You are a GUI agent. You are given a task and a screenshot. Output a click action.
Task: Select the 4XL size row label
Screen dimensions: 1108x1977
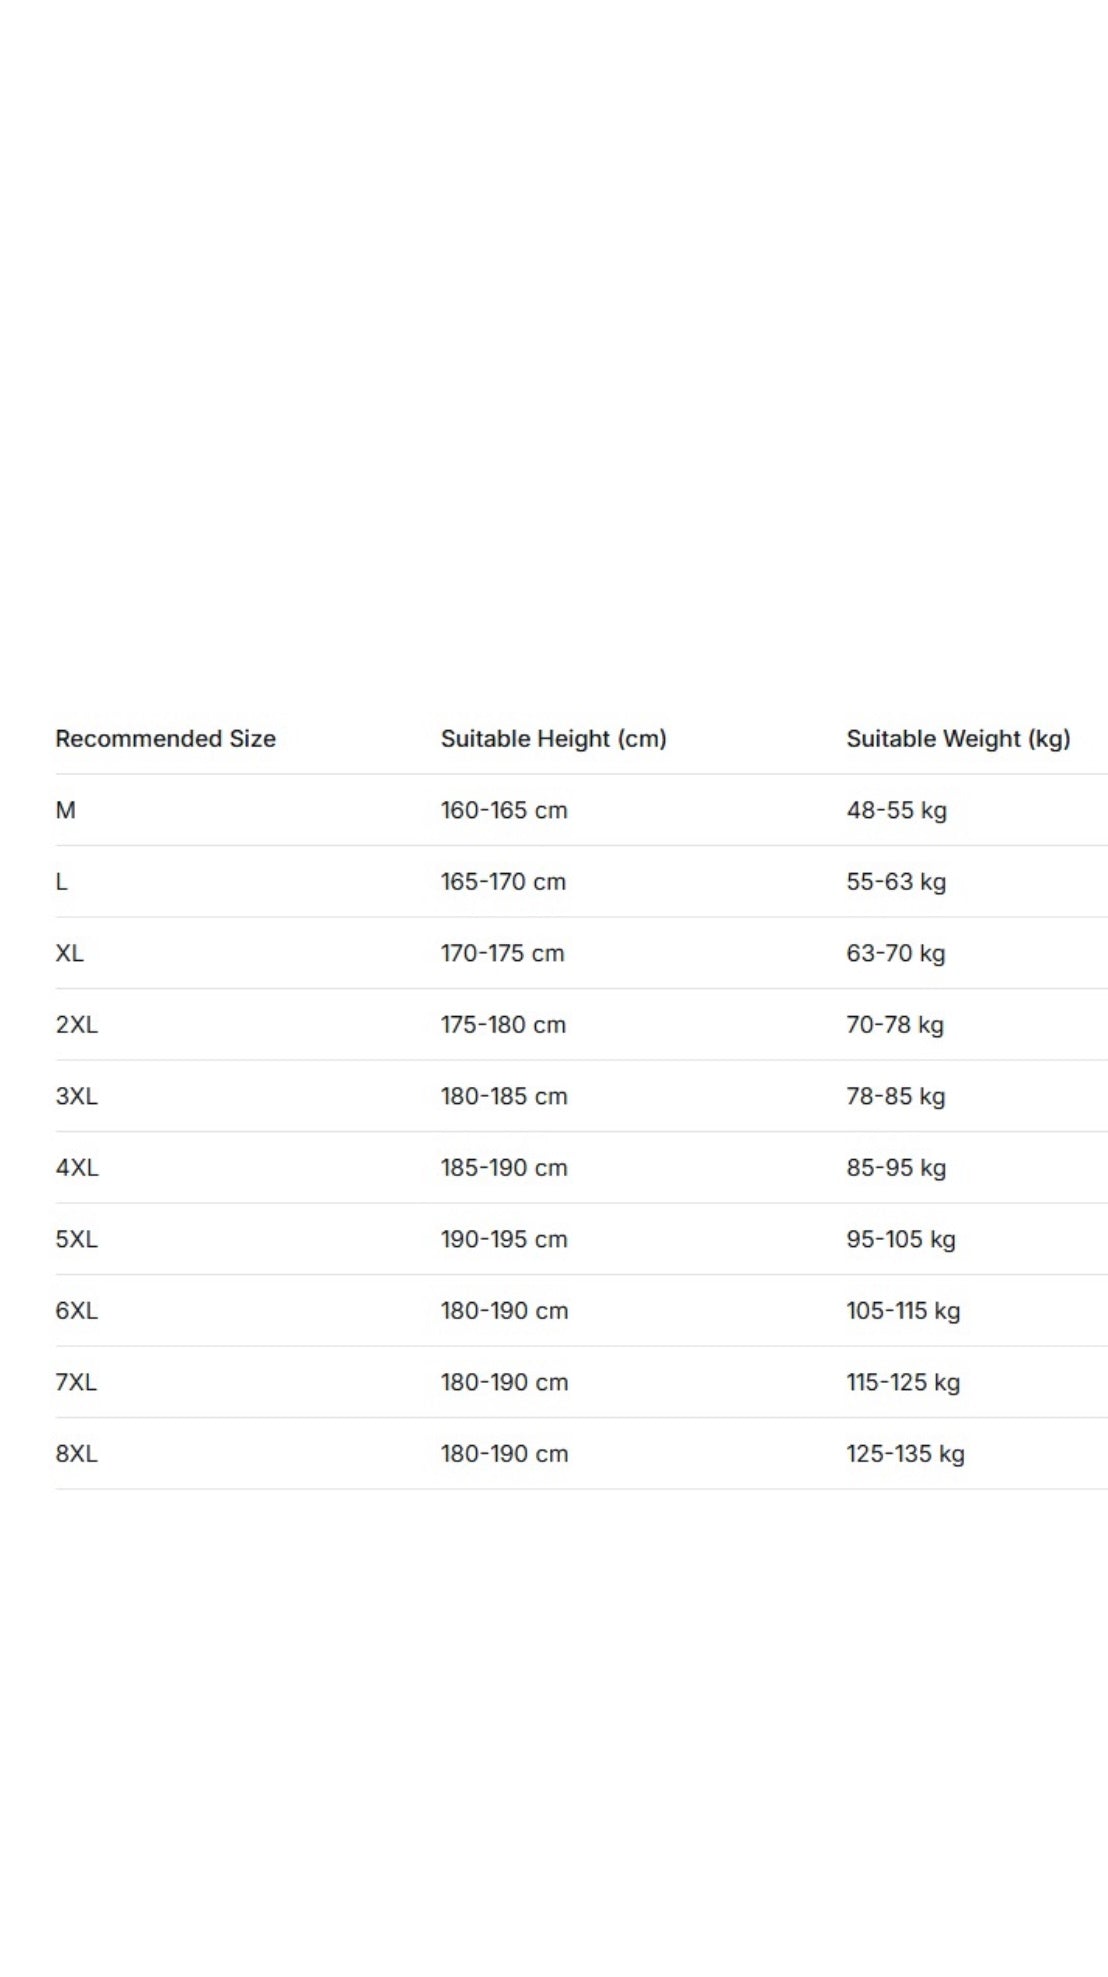coord(77,1168)
